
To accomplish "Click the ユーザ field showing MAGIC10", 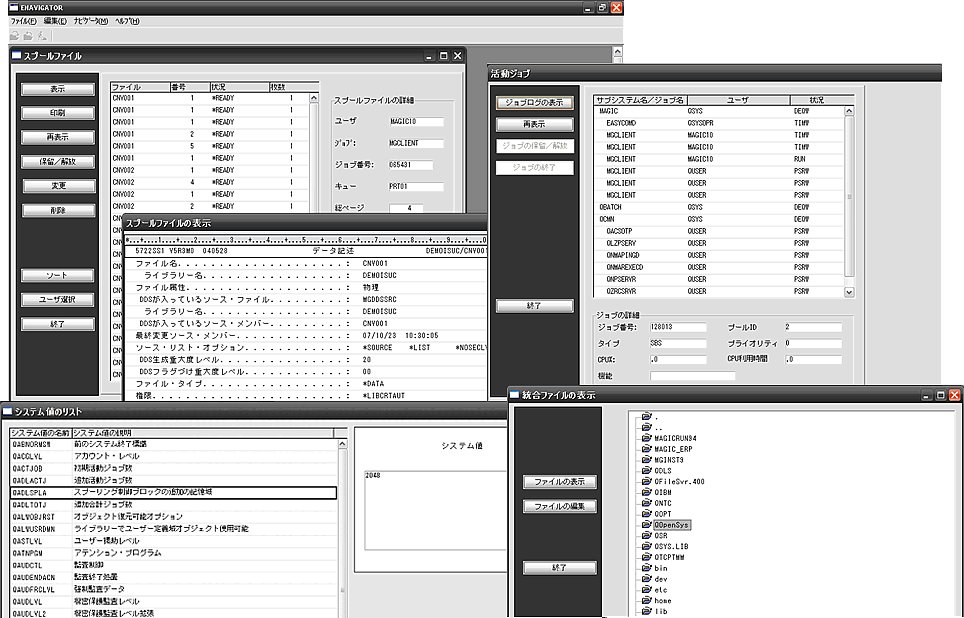I will (416, 122).
